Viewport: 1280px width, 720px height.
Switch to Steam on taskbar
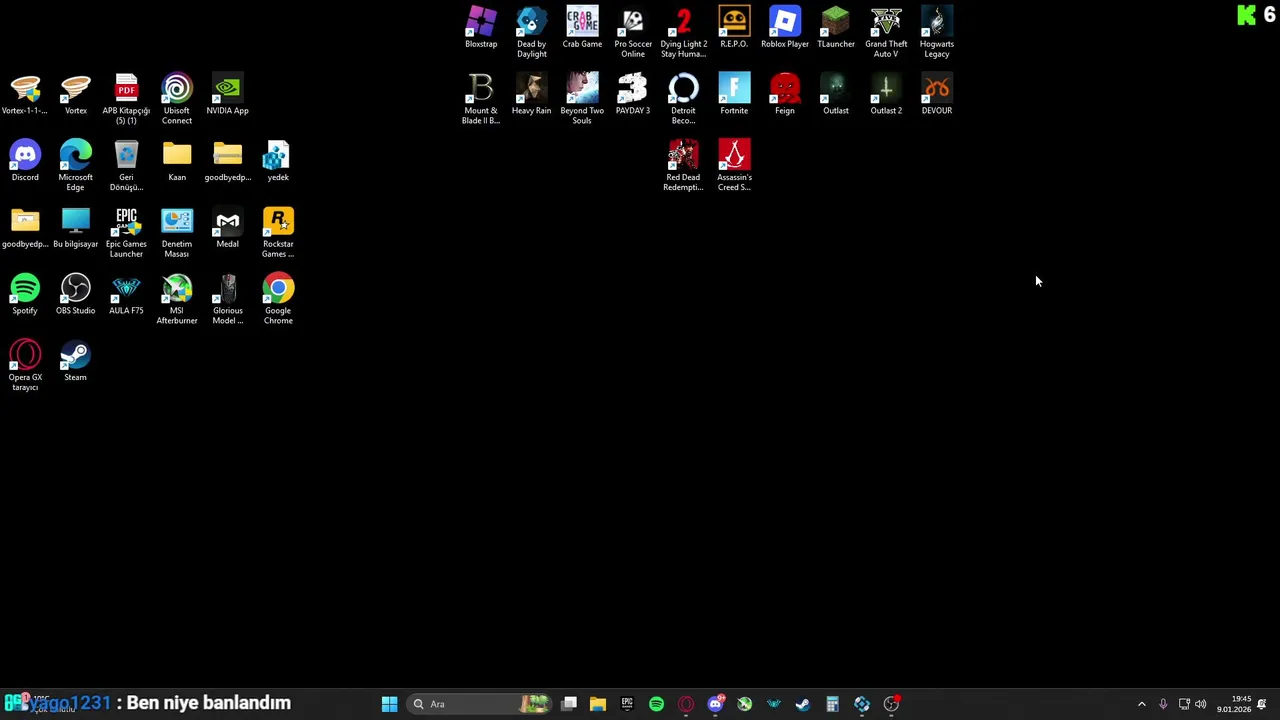pyautogui.click(x=803, y=704)
